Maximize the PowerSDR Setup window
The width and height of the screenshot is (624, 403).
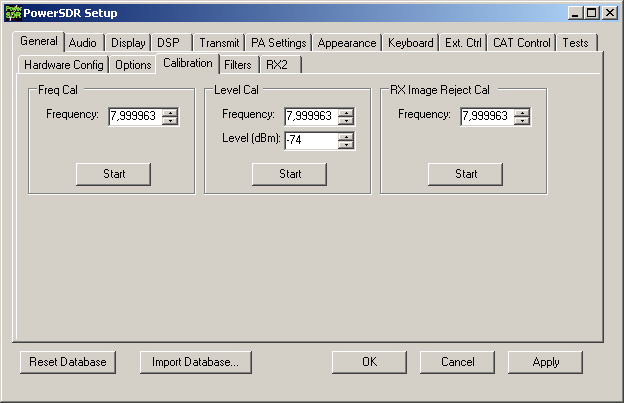pyautogui.click(x=591, y=13)
